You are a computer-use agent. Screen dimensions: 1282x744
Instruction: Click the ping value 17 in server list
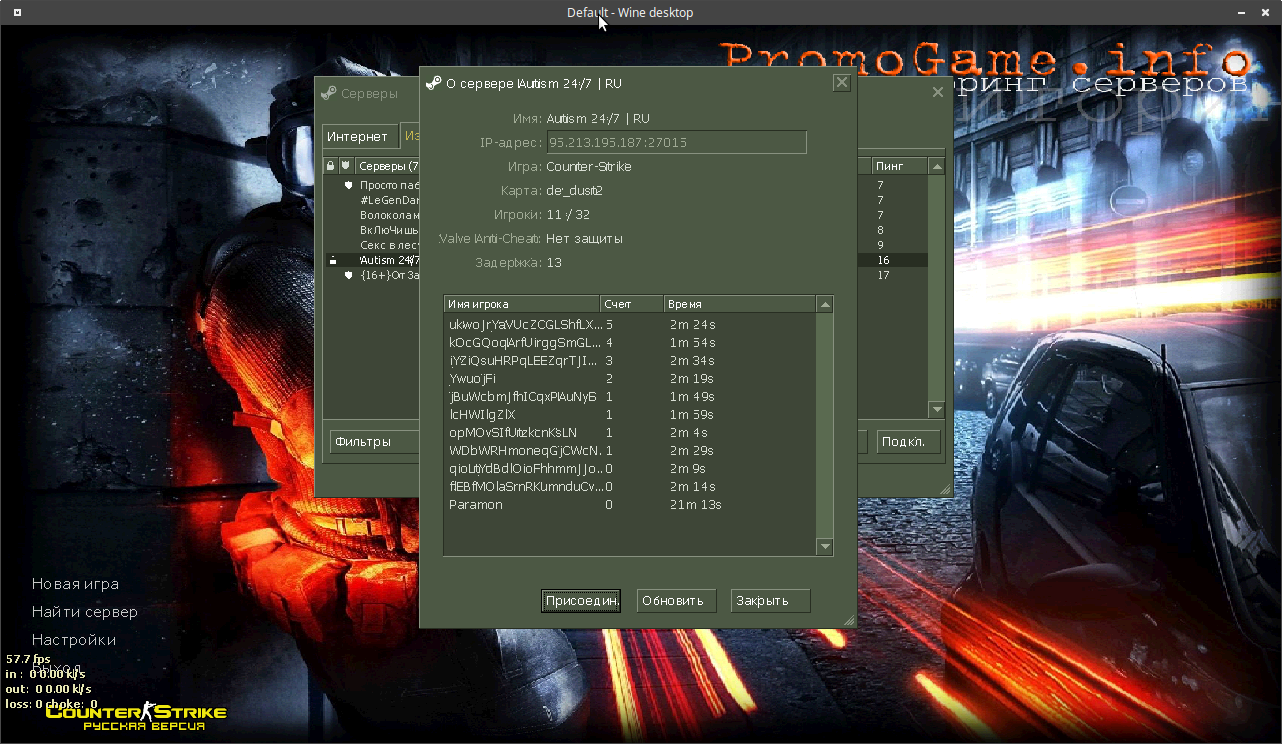pos(883,275)
